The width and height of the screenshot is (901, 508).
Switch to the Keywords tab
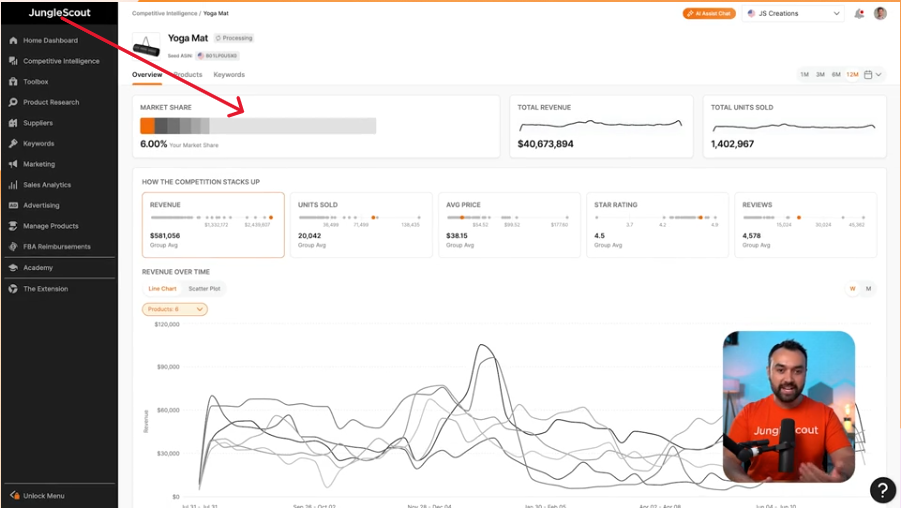(229, 75)
